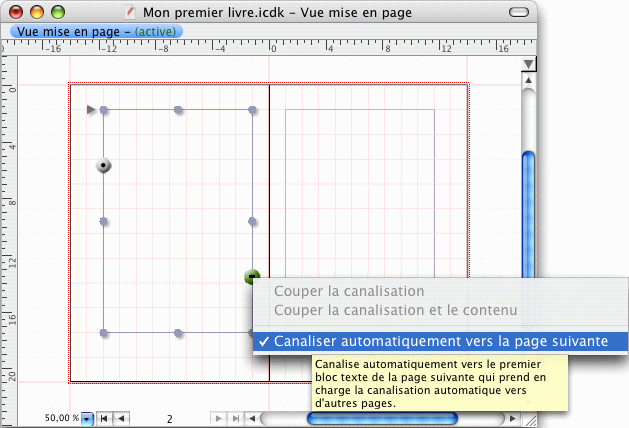Click the top-middle handle of text block

click(x=178, y=110)
